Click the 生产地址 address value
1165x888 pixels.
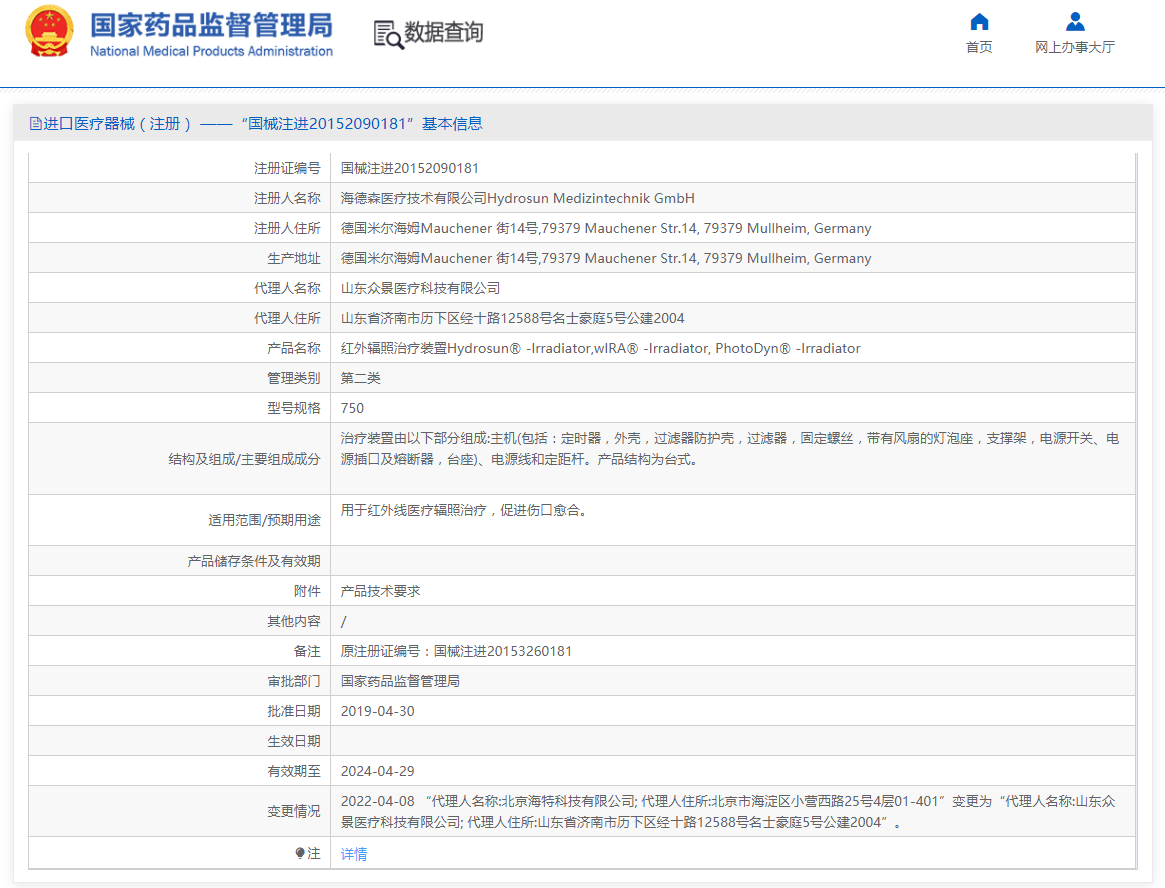(x=606, y=258)
